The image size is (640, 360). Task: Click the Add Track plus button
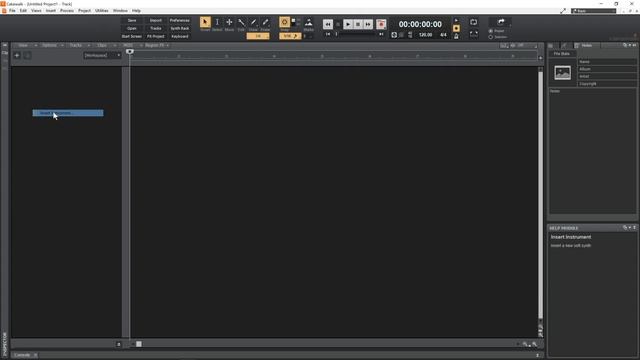tap(17, 55)
